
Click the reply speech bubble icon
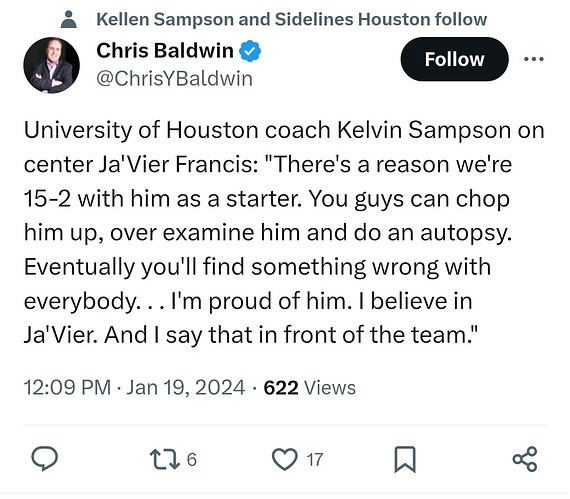(44, 459)
